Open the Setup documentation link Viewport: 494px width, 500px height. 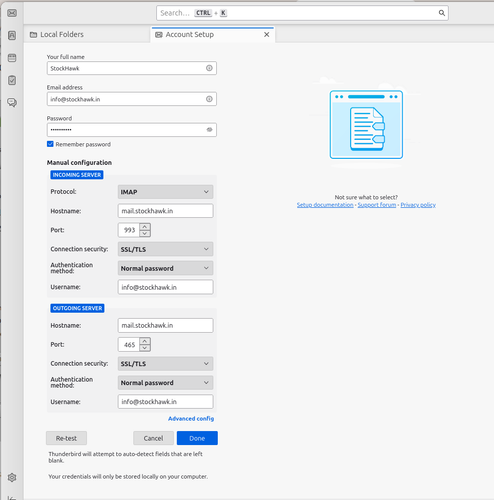[325, 205]
